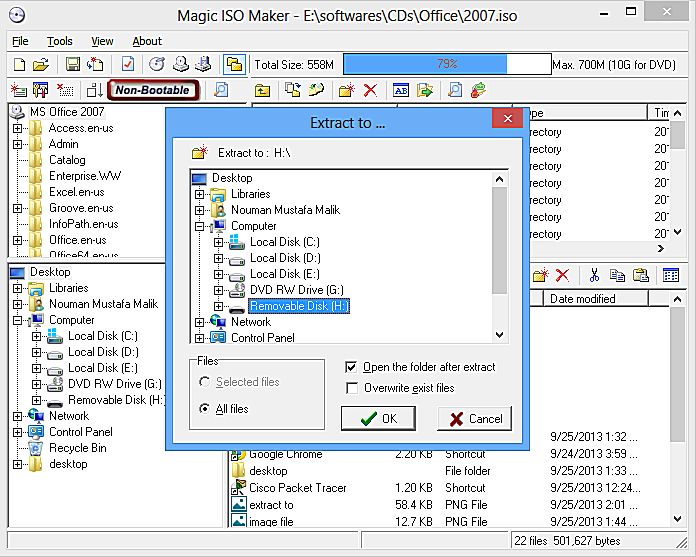
Task: Click the folder with green arrow icon
Action: [425, 91]
